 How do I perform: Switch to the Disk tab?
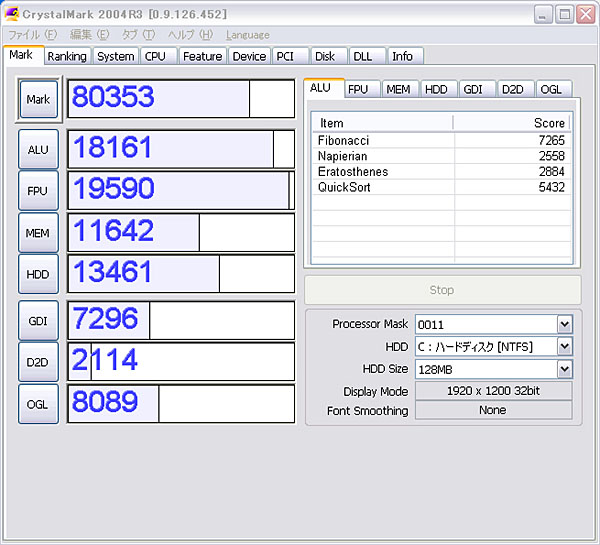tap(329, 56)
